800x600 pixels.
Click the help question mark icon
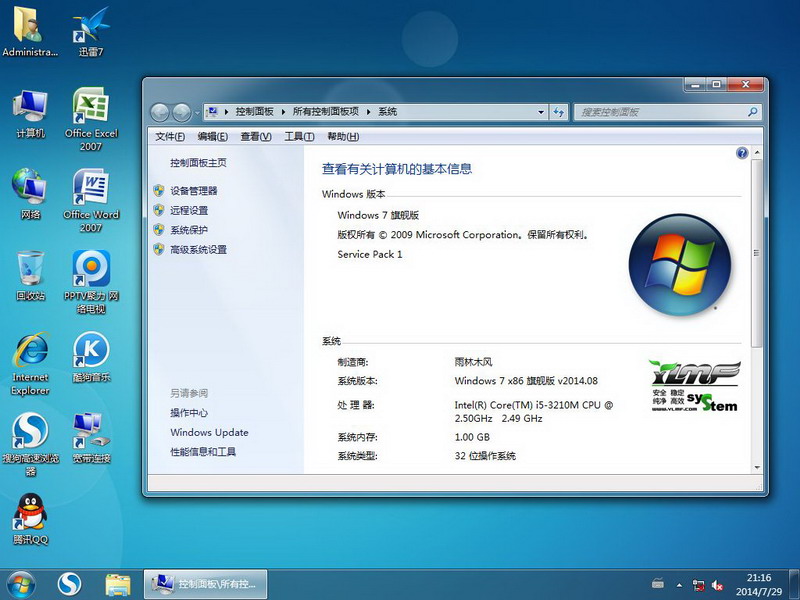coord(742,153)
